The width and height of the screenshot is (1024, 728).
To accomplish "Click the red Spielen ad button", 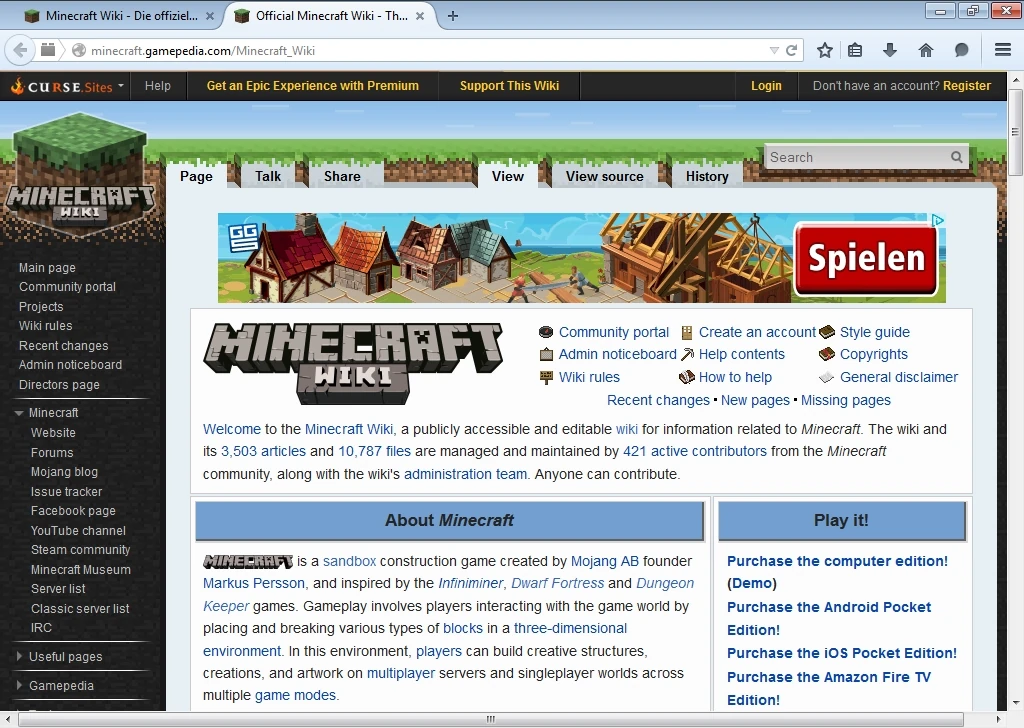I will point(866,259).
